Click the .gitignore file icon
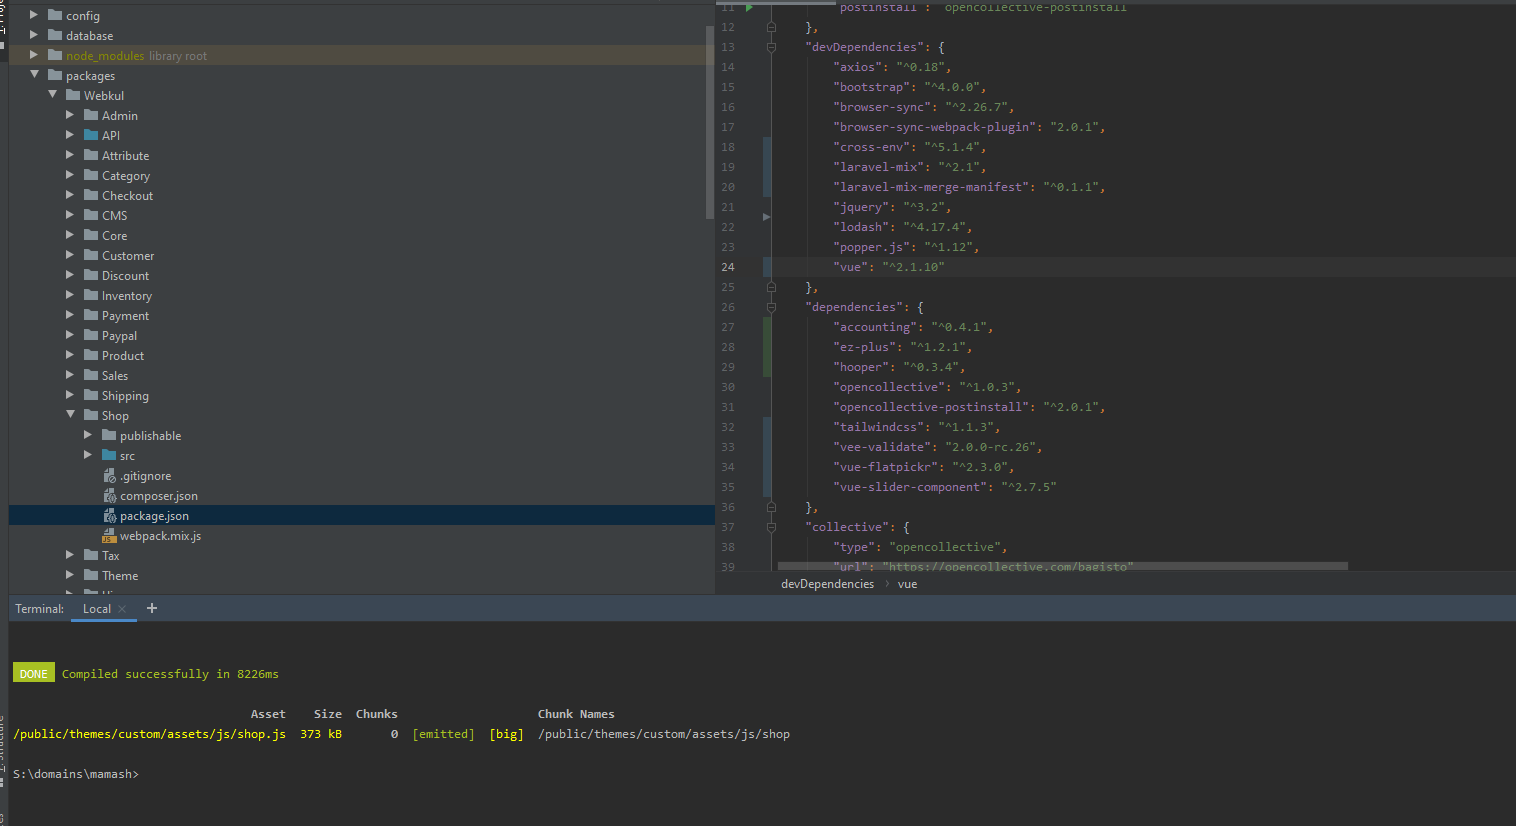Screen dimensions: 1516x826 pos(110,476)
